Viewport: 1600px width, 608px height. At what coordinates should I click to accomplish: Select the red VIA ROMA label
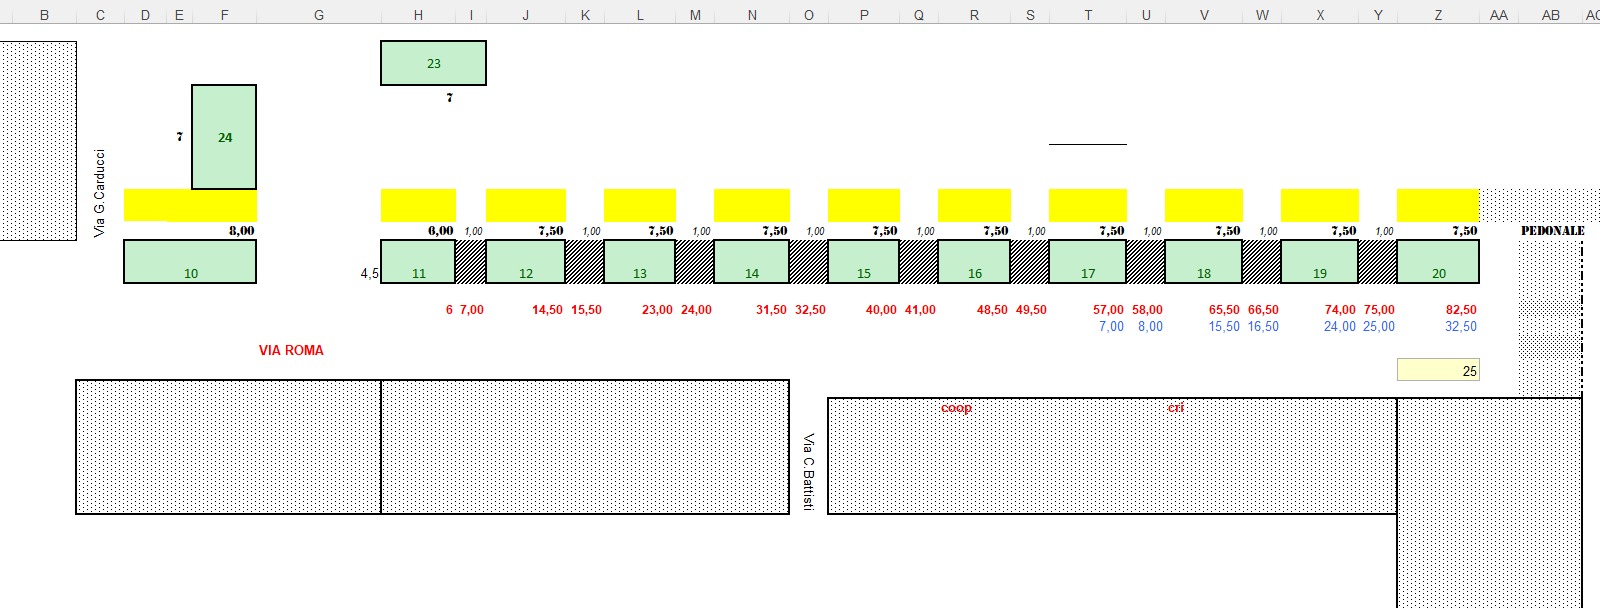(291, 350)
